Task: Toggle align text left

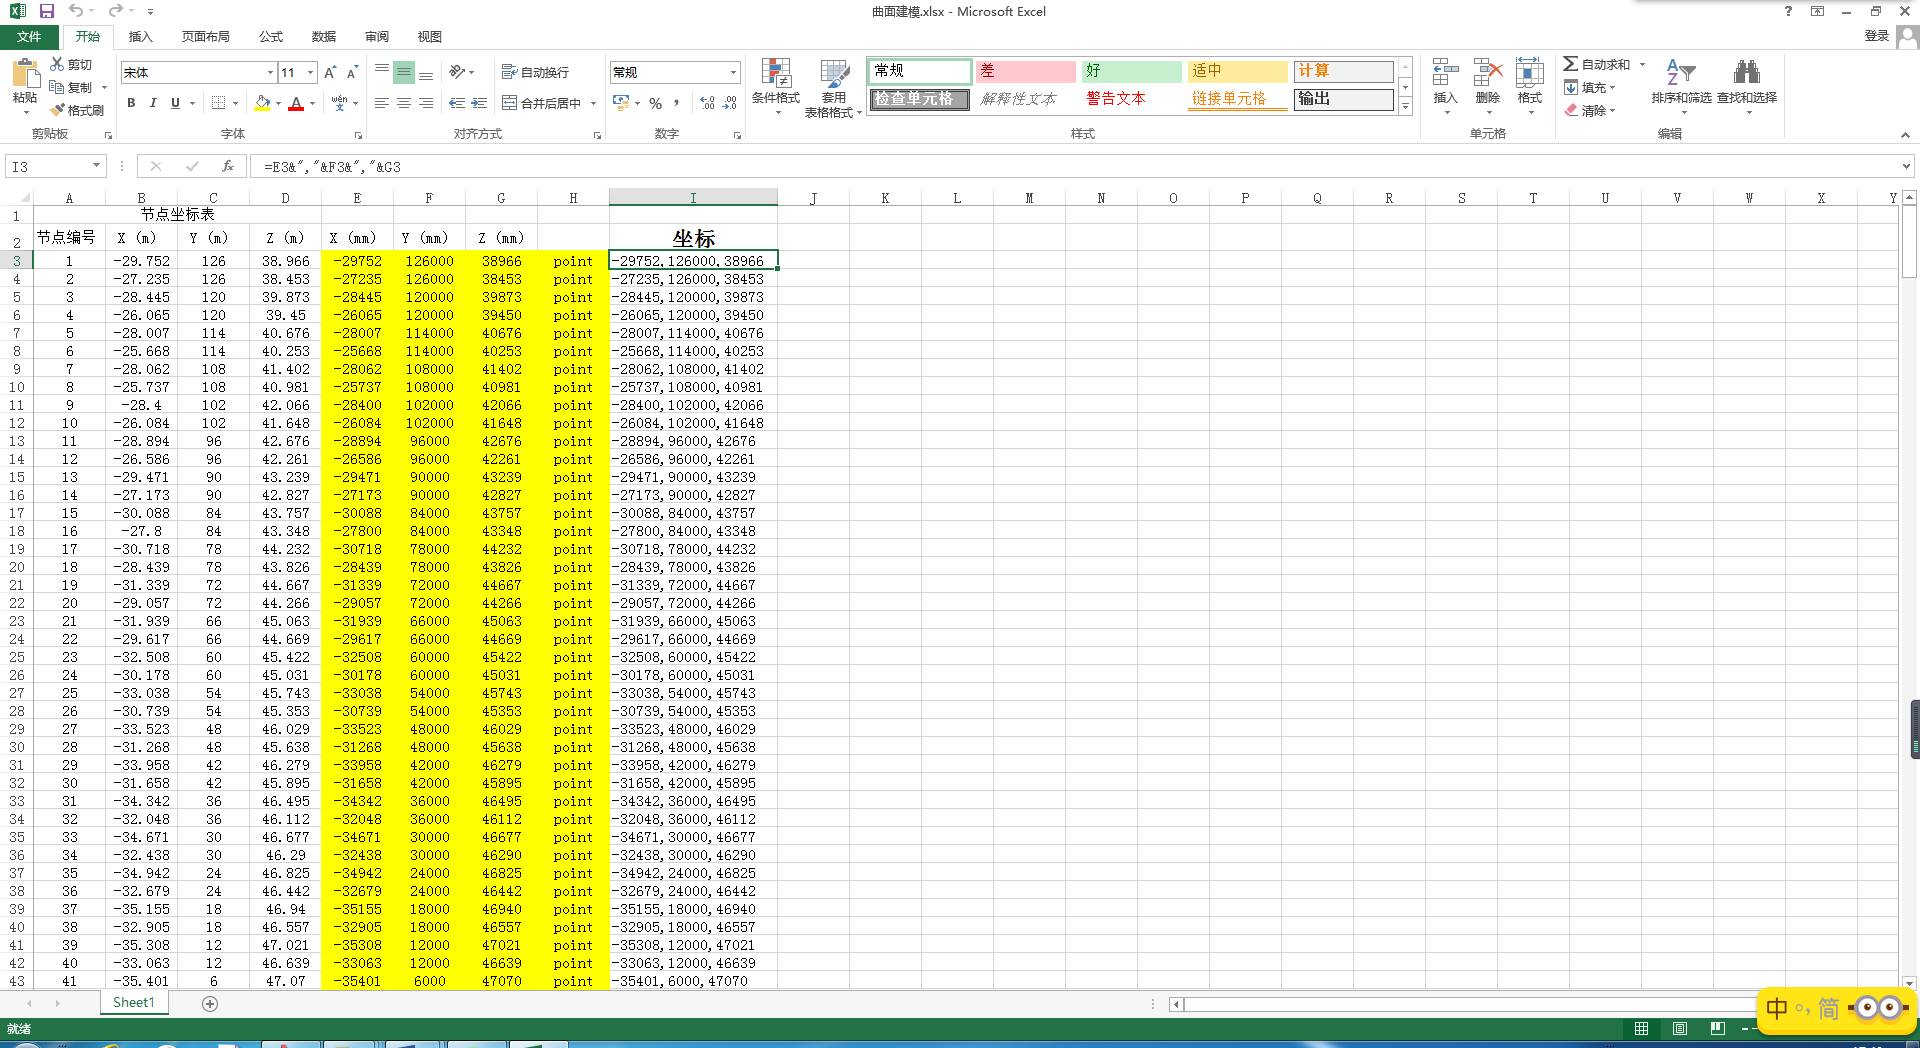Action: [x=382, y=103]
